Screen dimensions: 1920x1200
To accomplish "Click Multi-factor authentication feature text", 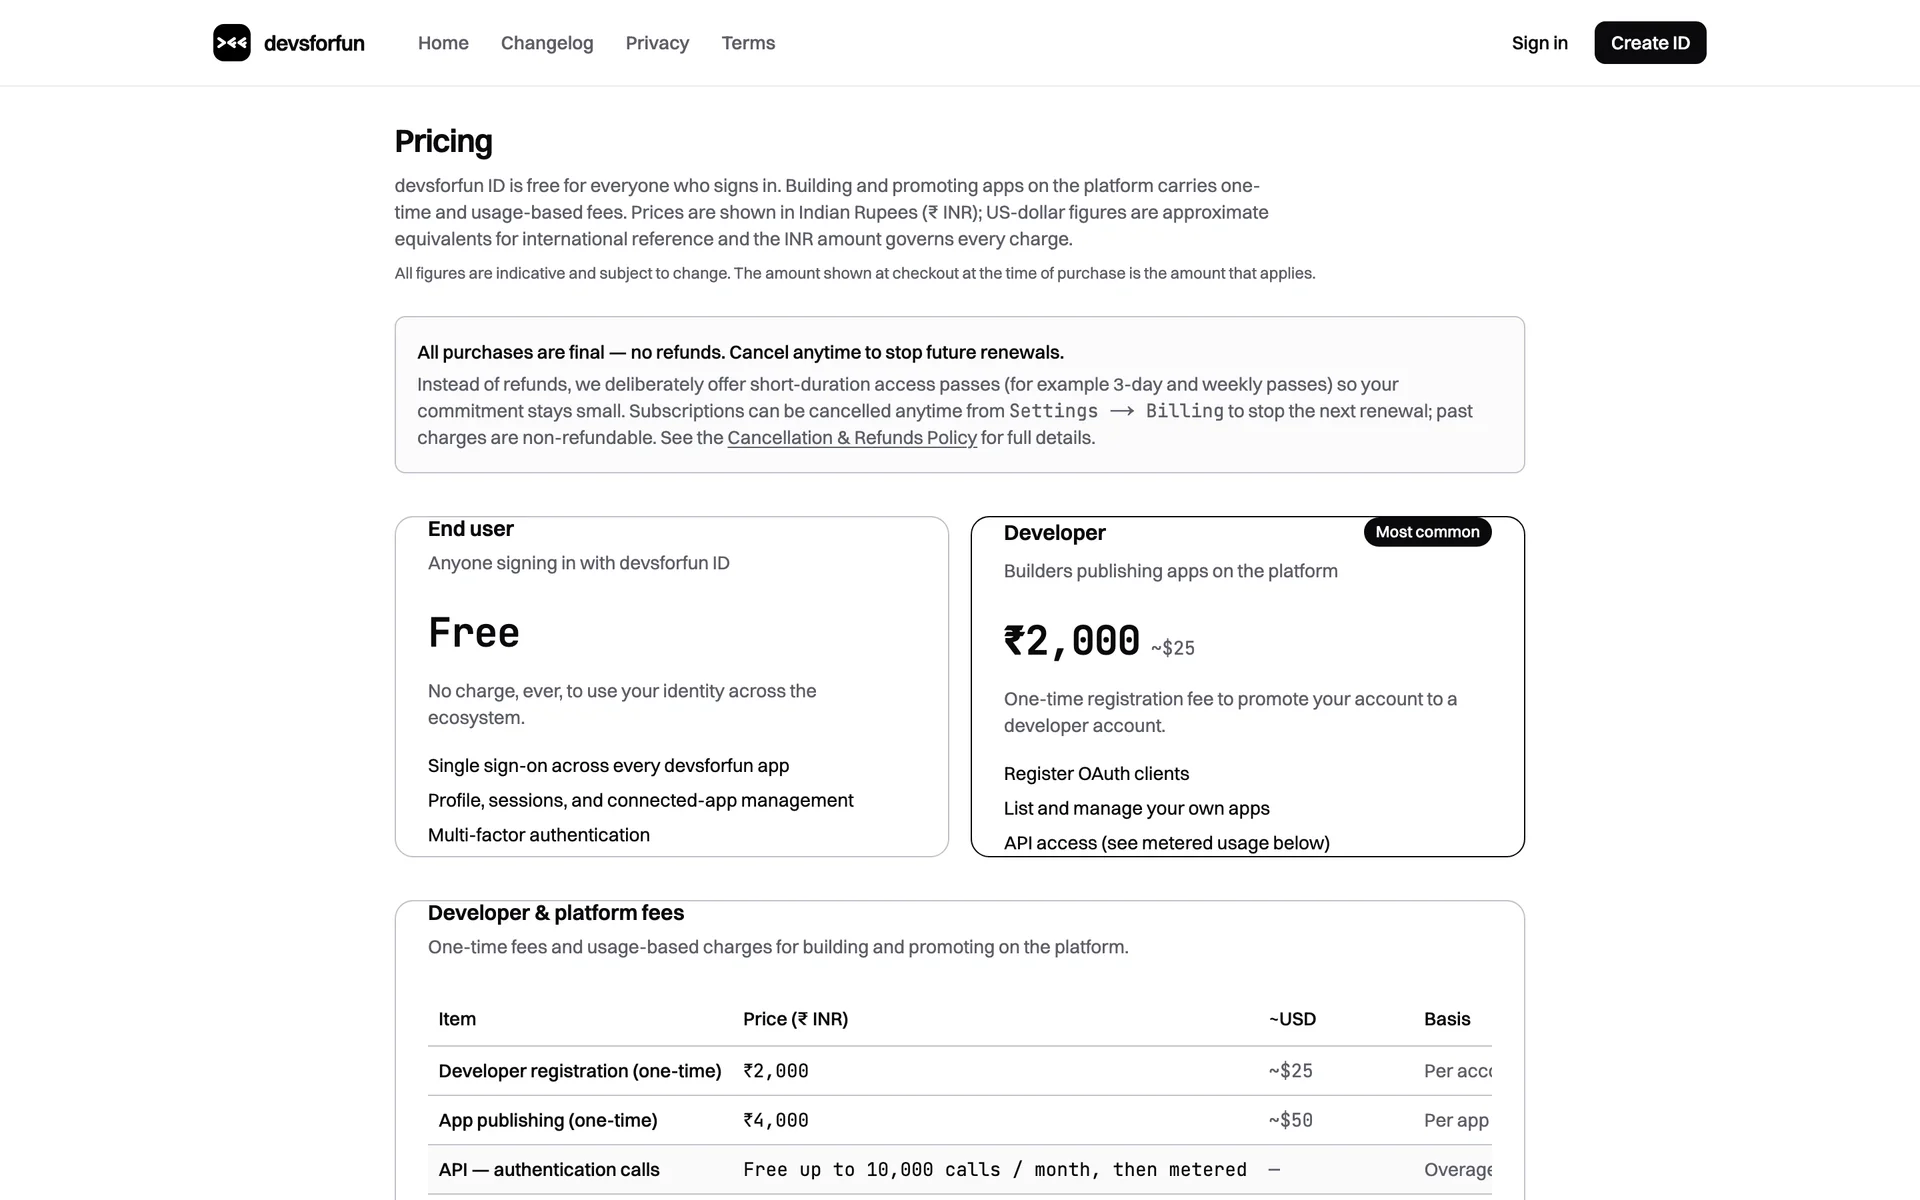I will 538,835.
